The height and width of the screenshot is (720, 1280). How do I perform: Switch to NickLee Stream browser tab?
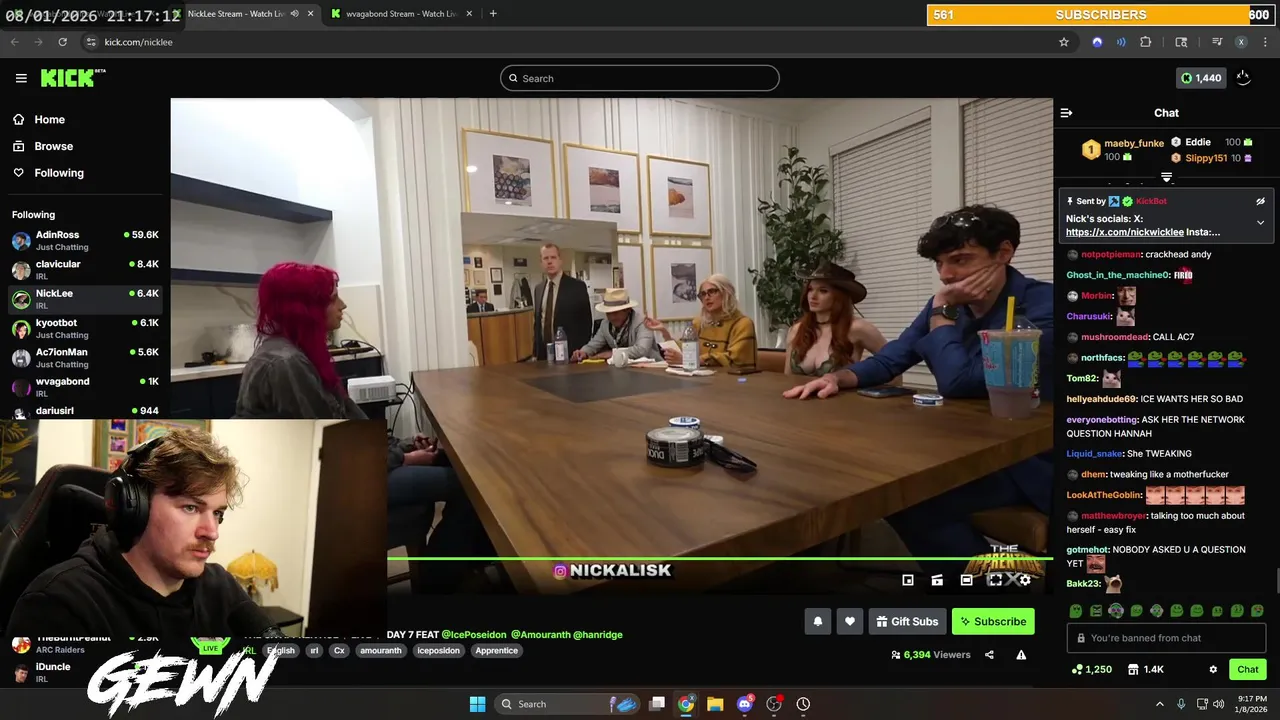[235, 14]
